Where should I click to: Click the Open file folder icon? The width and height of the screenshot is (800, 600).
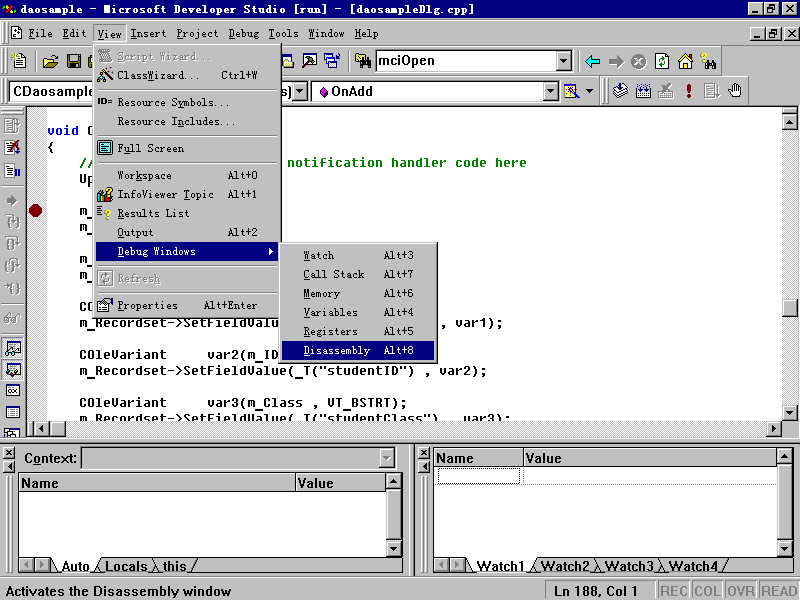(50, 62)
